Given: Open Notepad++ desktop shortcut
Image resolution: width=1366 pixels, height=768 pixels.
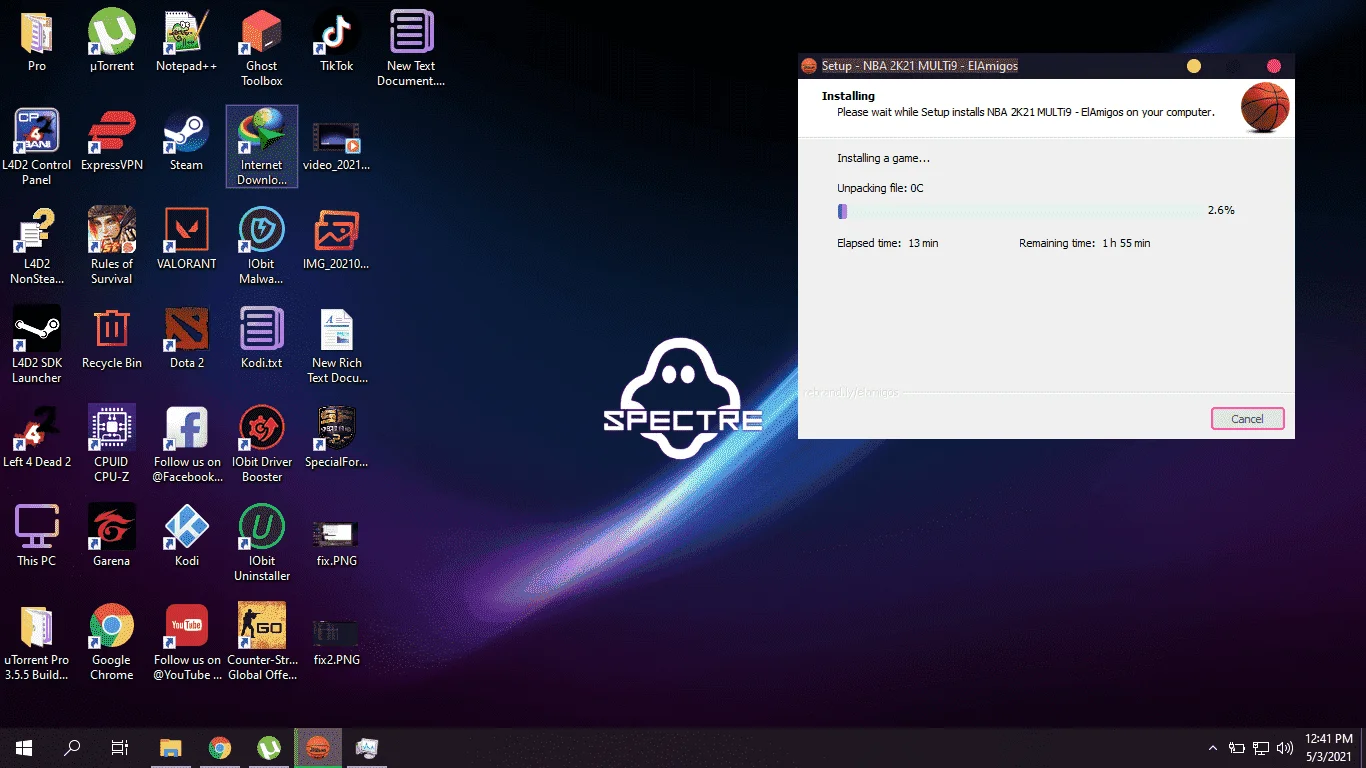Looking at the screenshot, I should pos(186,40).
